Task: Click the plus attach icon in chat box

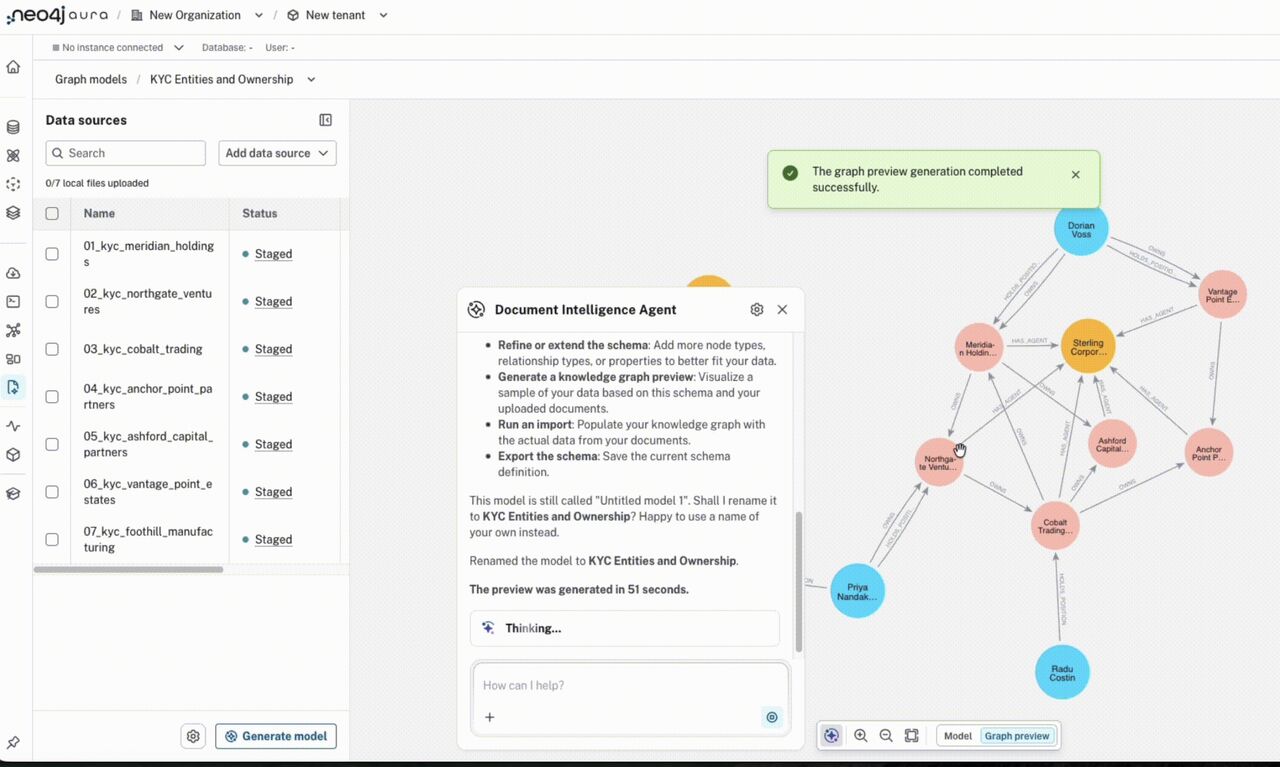Action: (490, 717)
